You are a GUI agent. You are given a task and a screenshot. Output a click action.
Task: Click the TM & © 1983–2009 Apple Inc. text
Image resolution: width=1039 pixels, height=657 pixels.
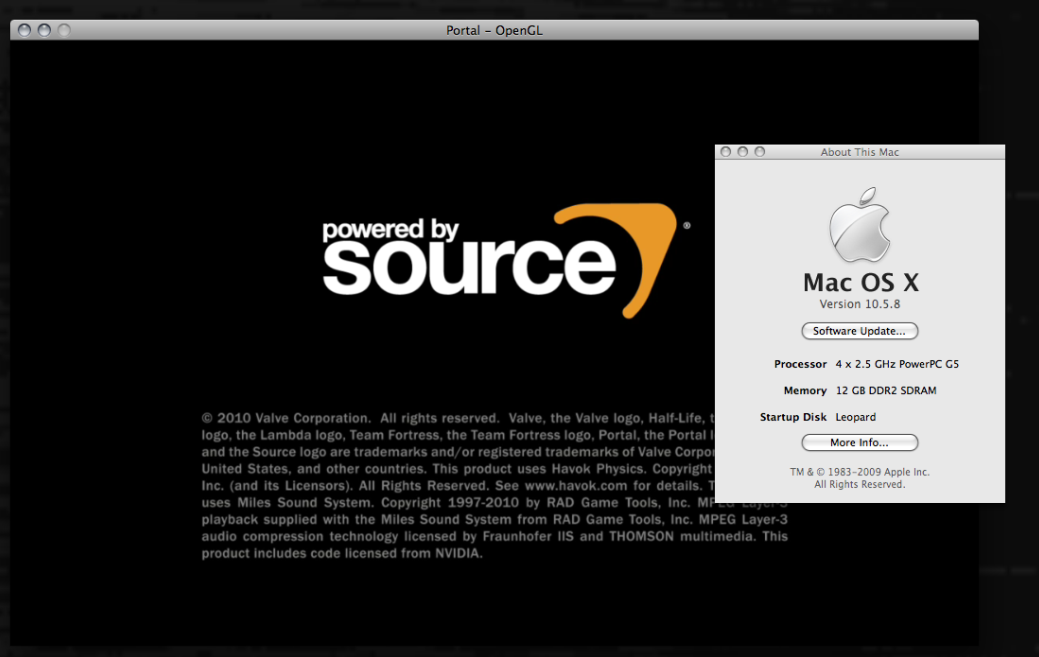(859, 472)
